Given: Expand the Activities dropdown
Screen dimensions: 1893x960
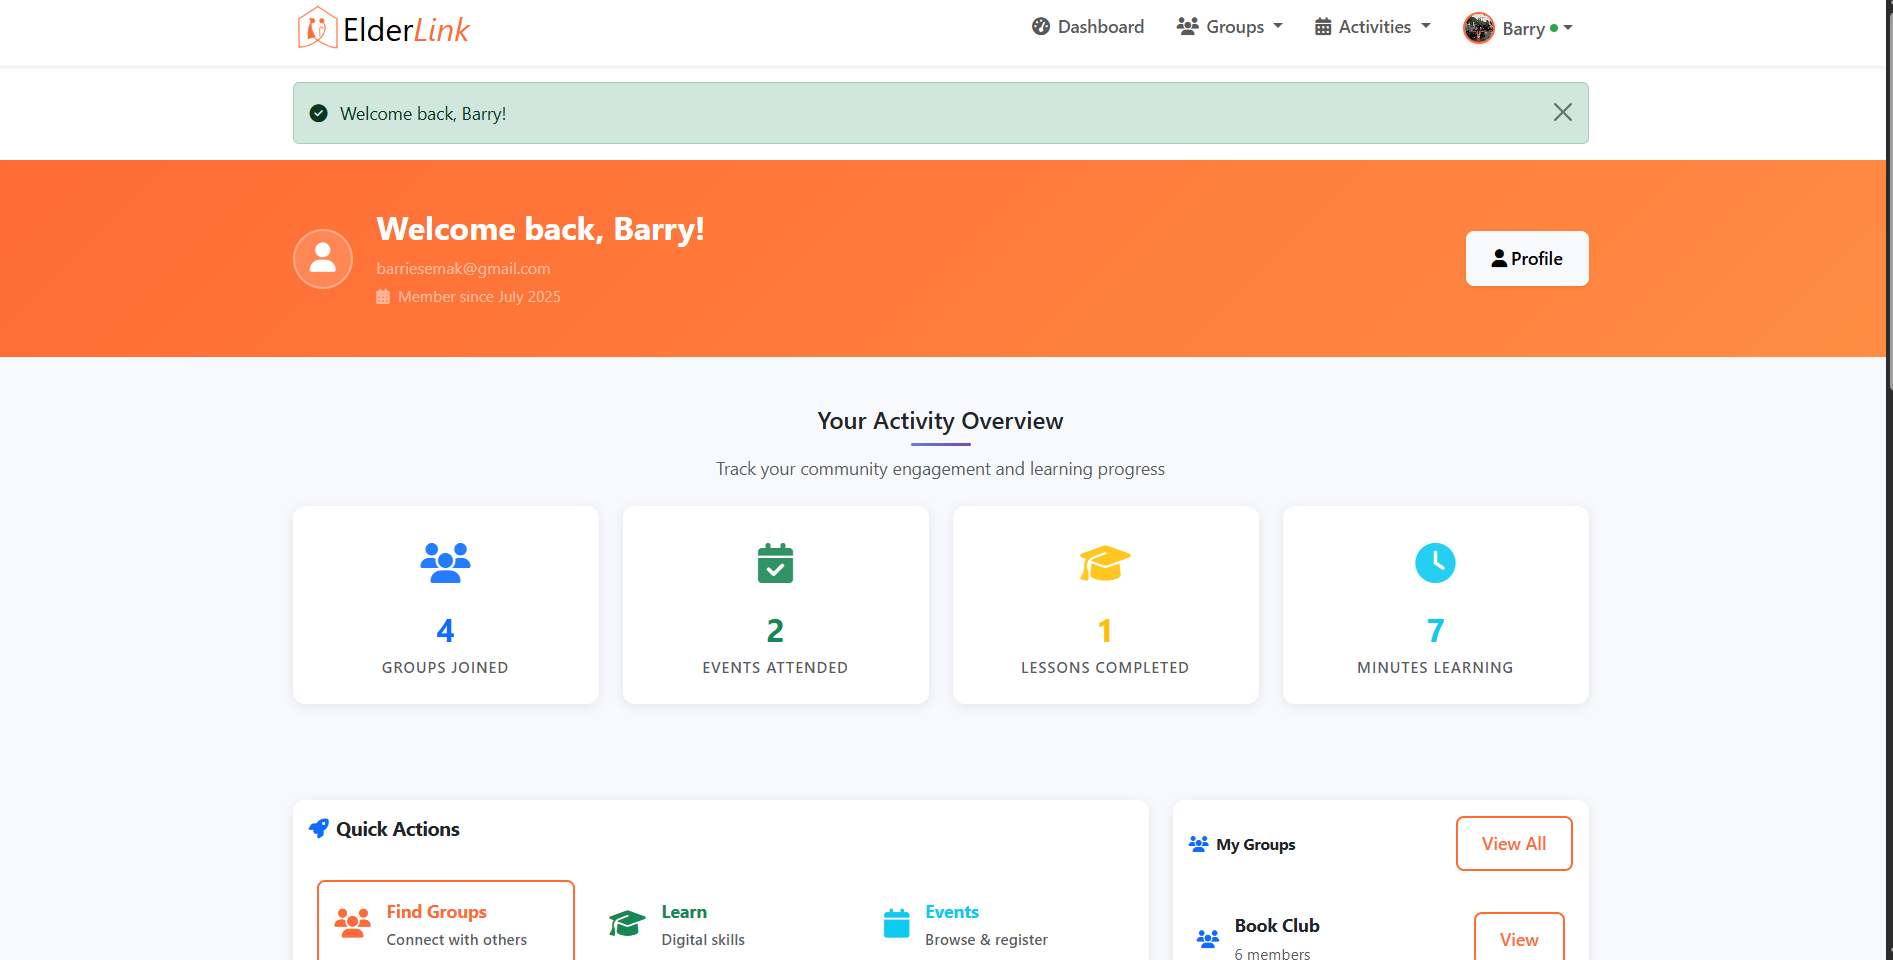Looking at the screenshot, I should [x=1371, y=27].
